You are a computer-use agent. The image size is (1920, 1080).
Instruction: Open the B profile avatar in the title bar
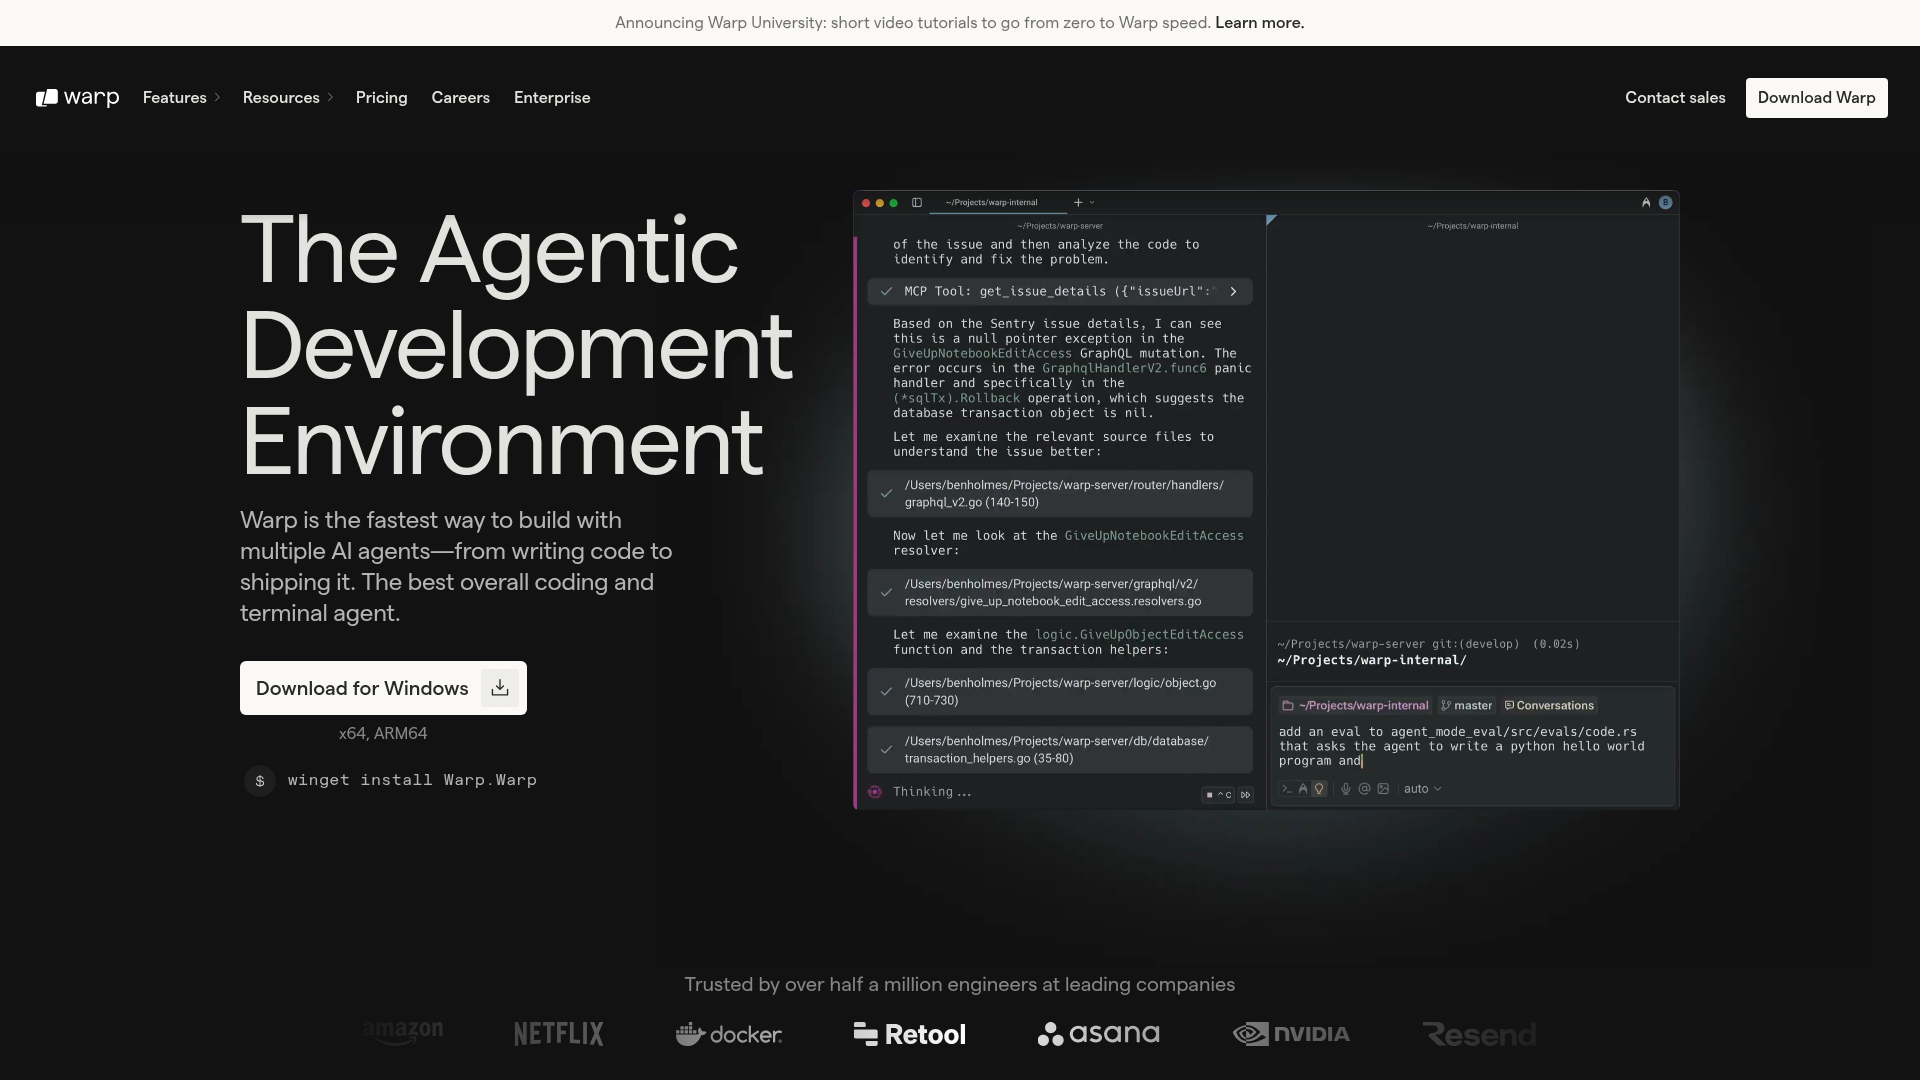click(x=1664, y=202)
